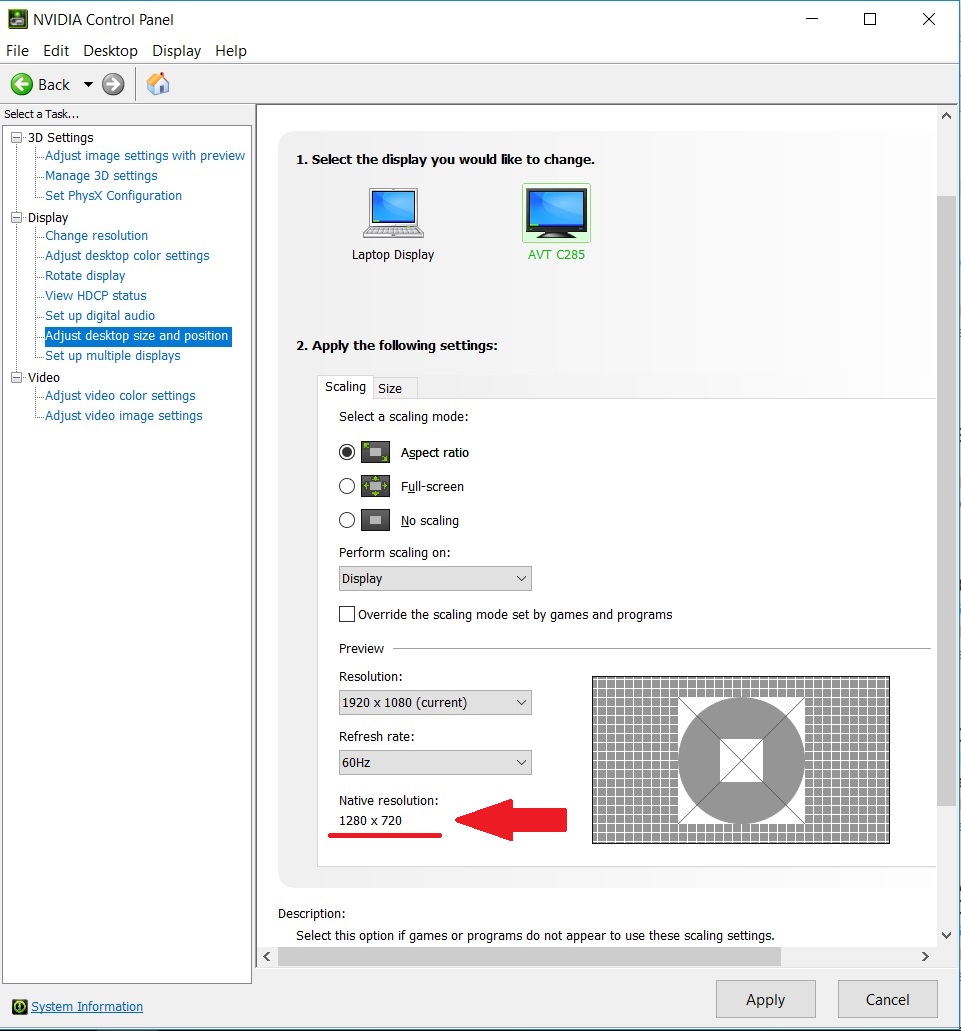This screenshot has height=1031, width=961.
Task: Open the System Information link
Action: [87, 1007]
